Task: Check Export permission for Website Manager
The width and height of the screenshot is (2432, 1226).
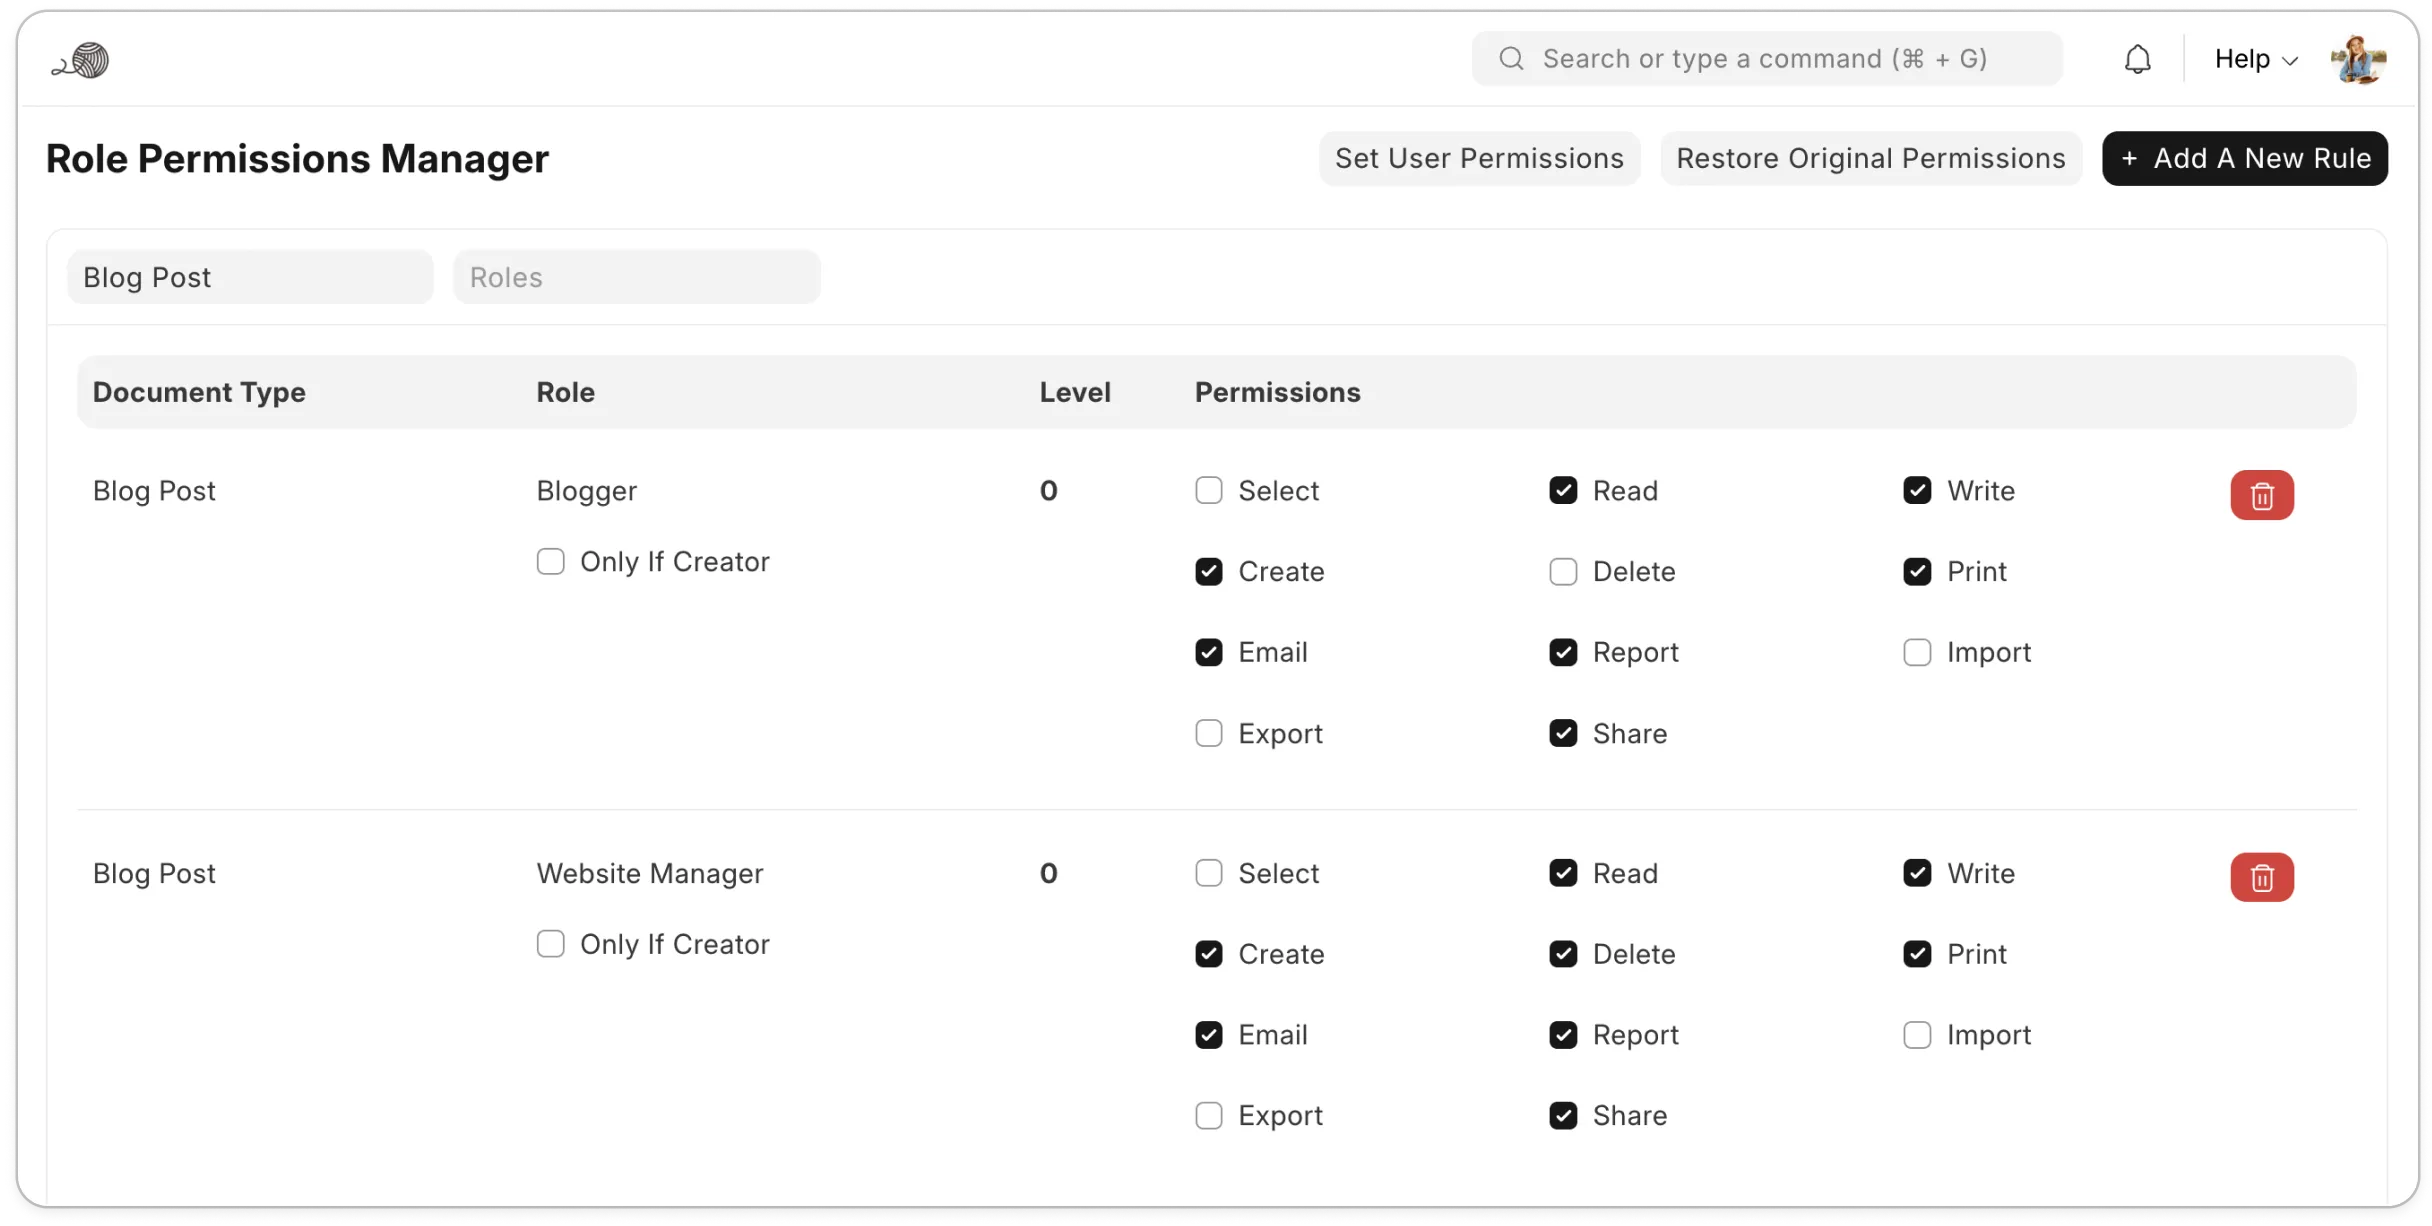Action: pyautogui.click(x=1208, y=1116)
